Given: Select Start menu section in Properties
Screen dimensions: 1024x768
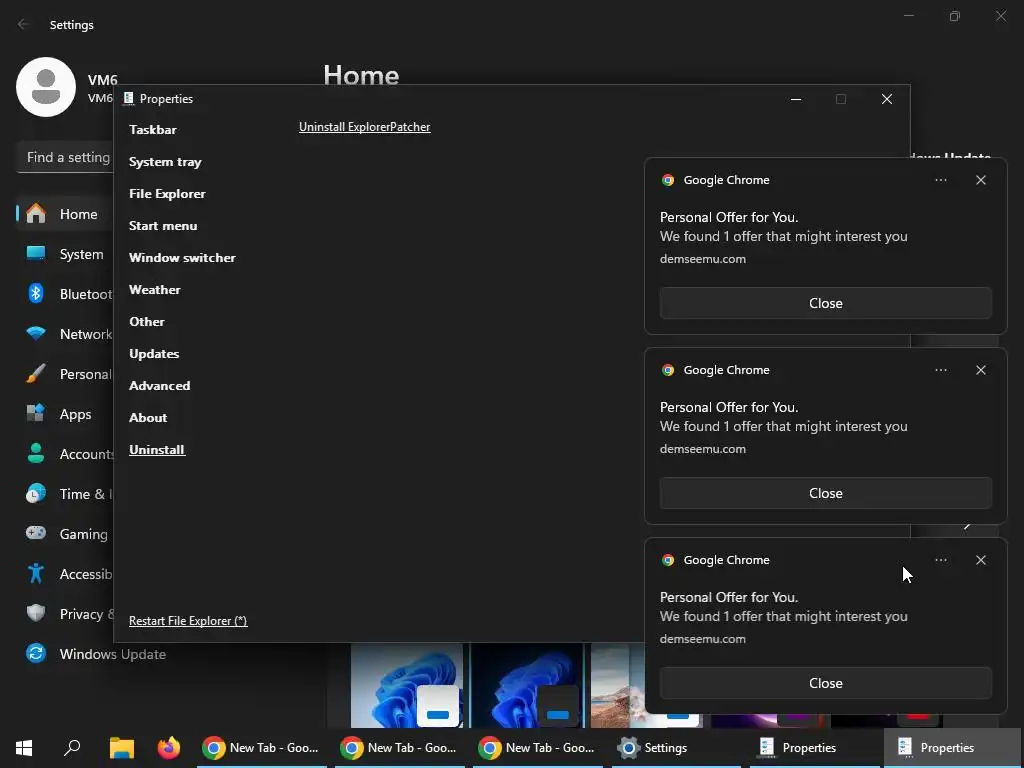Looking at the screenshot, I should [163, 225].
